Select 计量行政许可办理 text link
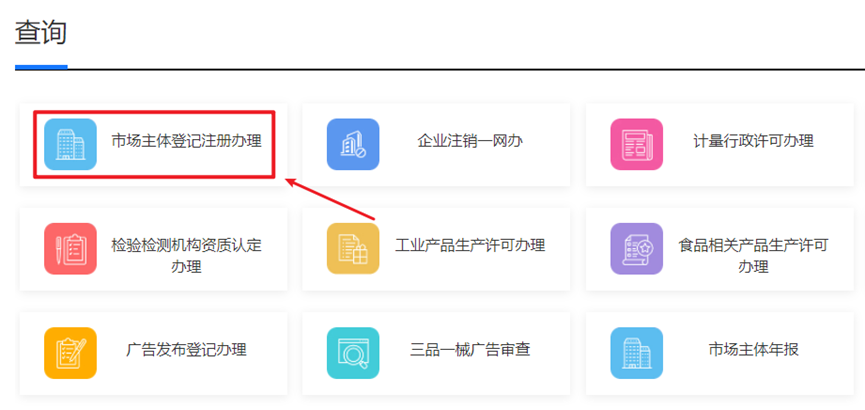Viewport: 865px width, 410px height. pos(753,141)
